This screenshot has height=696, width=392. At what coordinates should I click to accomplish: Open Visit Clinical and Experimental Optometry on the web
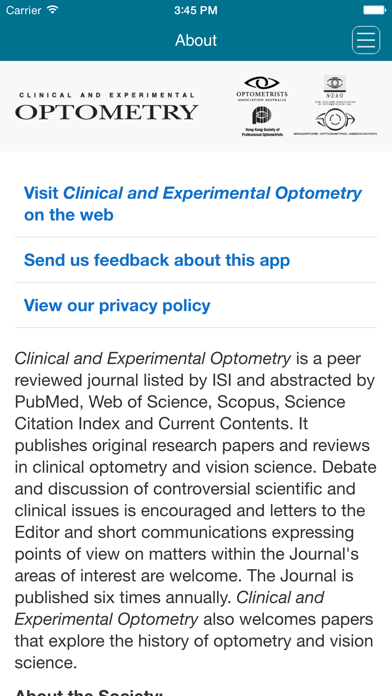(x=196, y=204)
